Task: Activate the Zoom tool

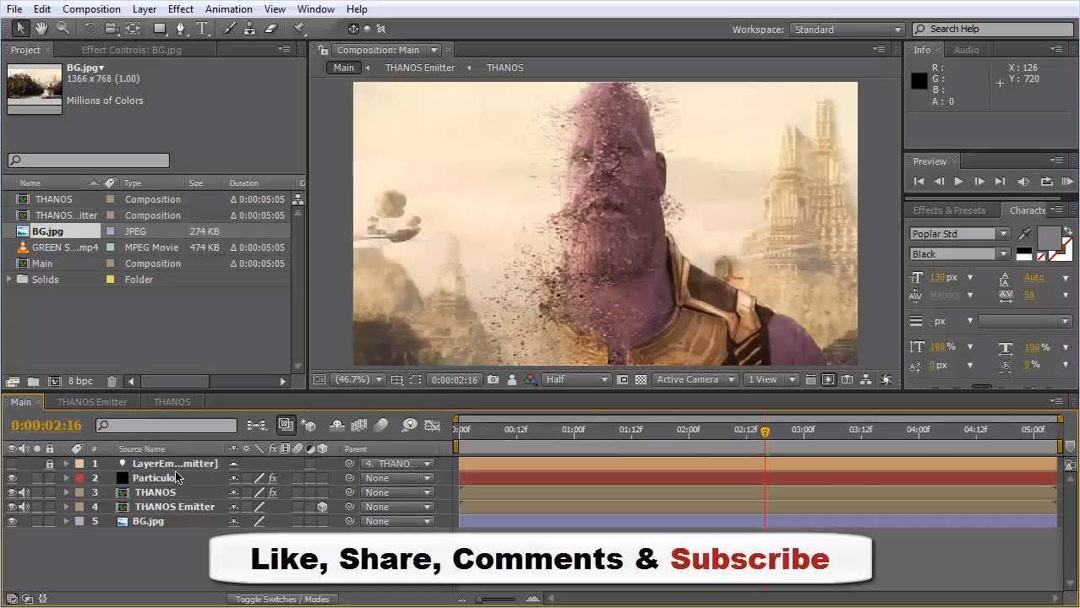Action: click(61, 28)
